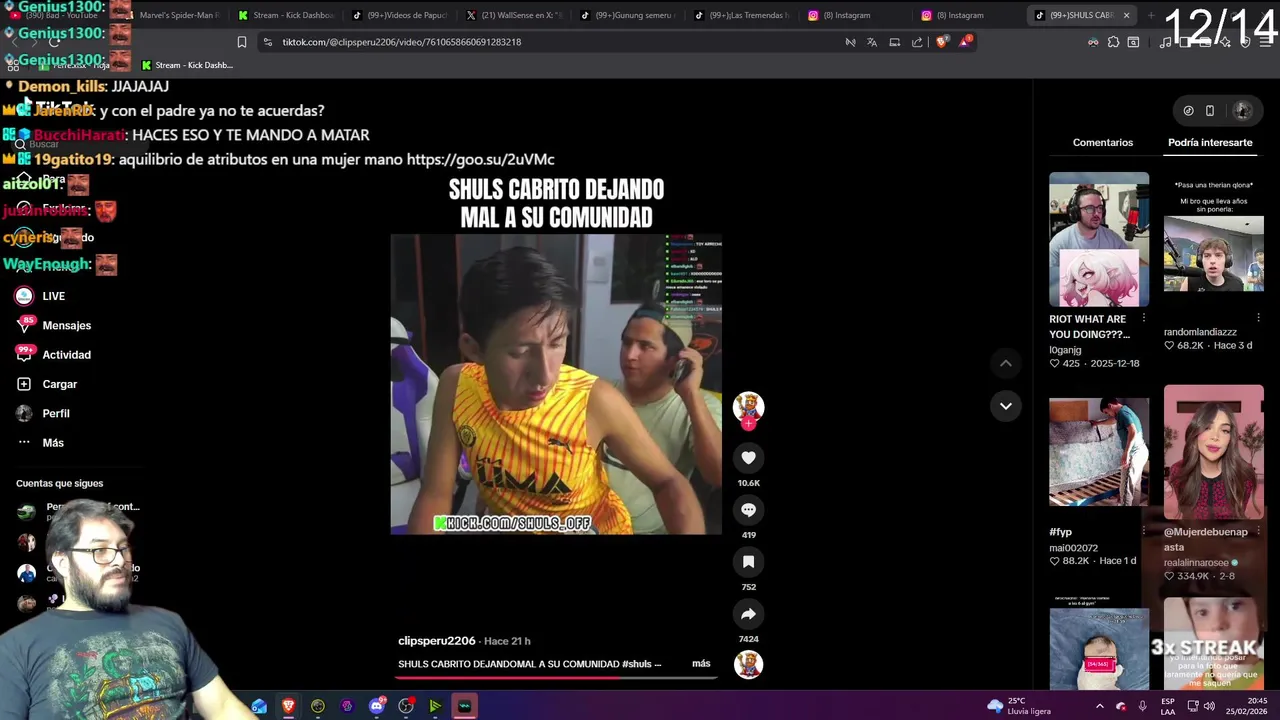Pause the SHULS CABRITO video player
Screen dimensions: 1280x720
556,384
